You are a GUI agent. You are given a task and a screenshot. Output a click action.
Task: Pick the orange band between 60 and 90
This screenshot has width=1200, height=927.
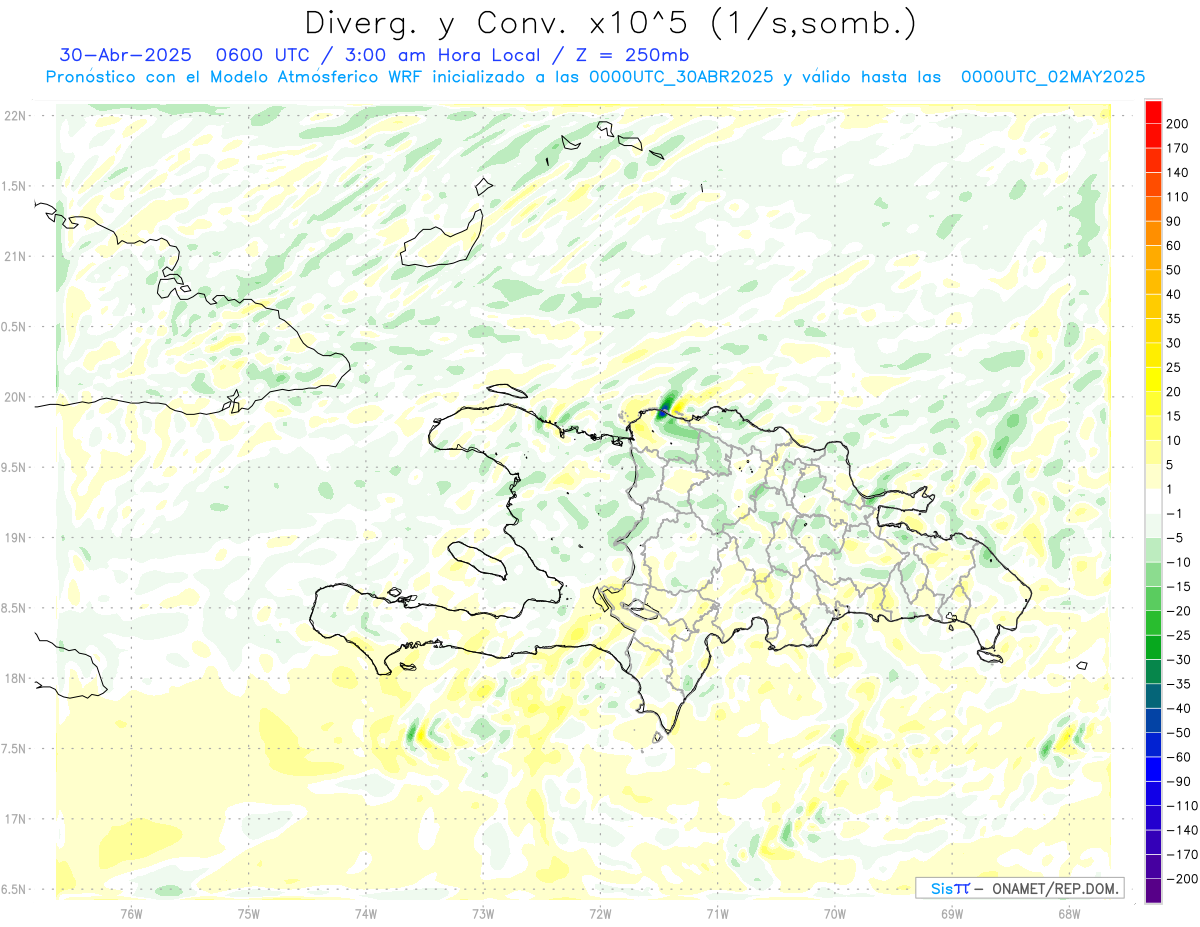[1153, 234]
